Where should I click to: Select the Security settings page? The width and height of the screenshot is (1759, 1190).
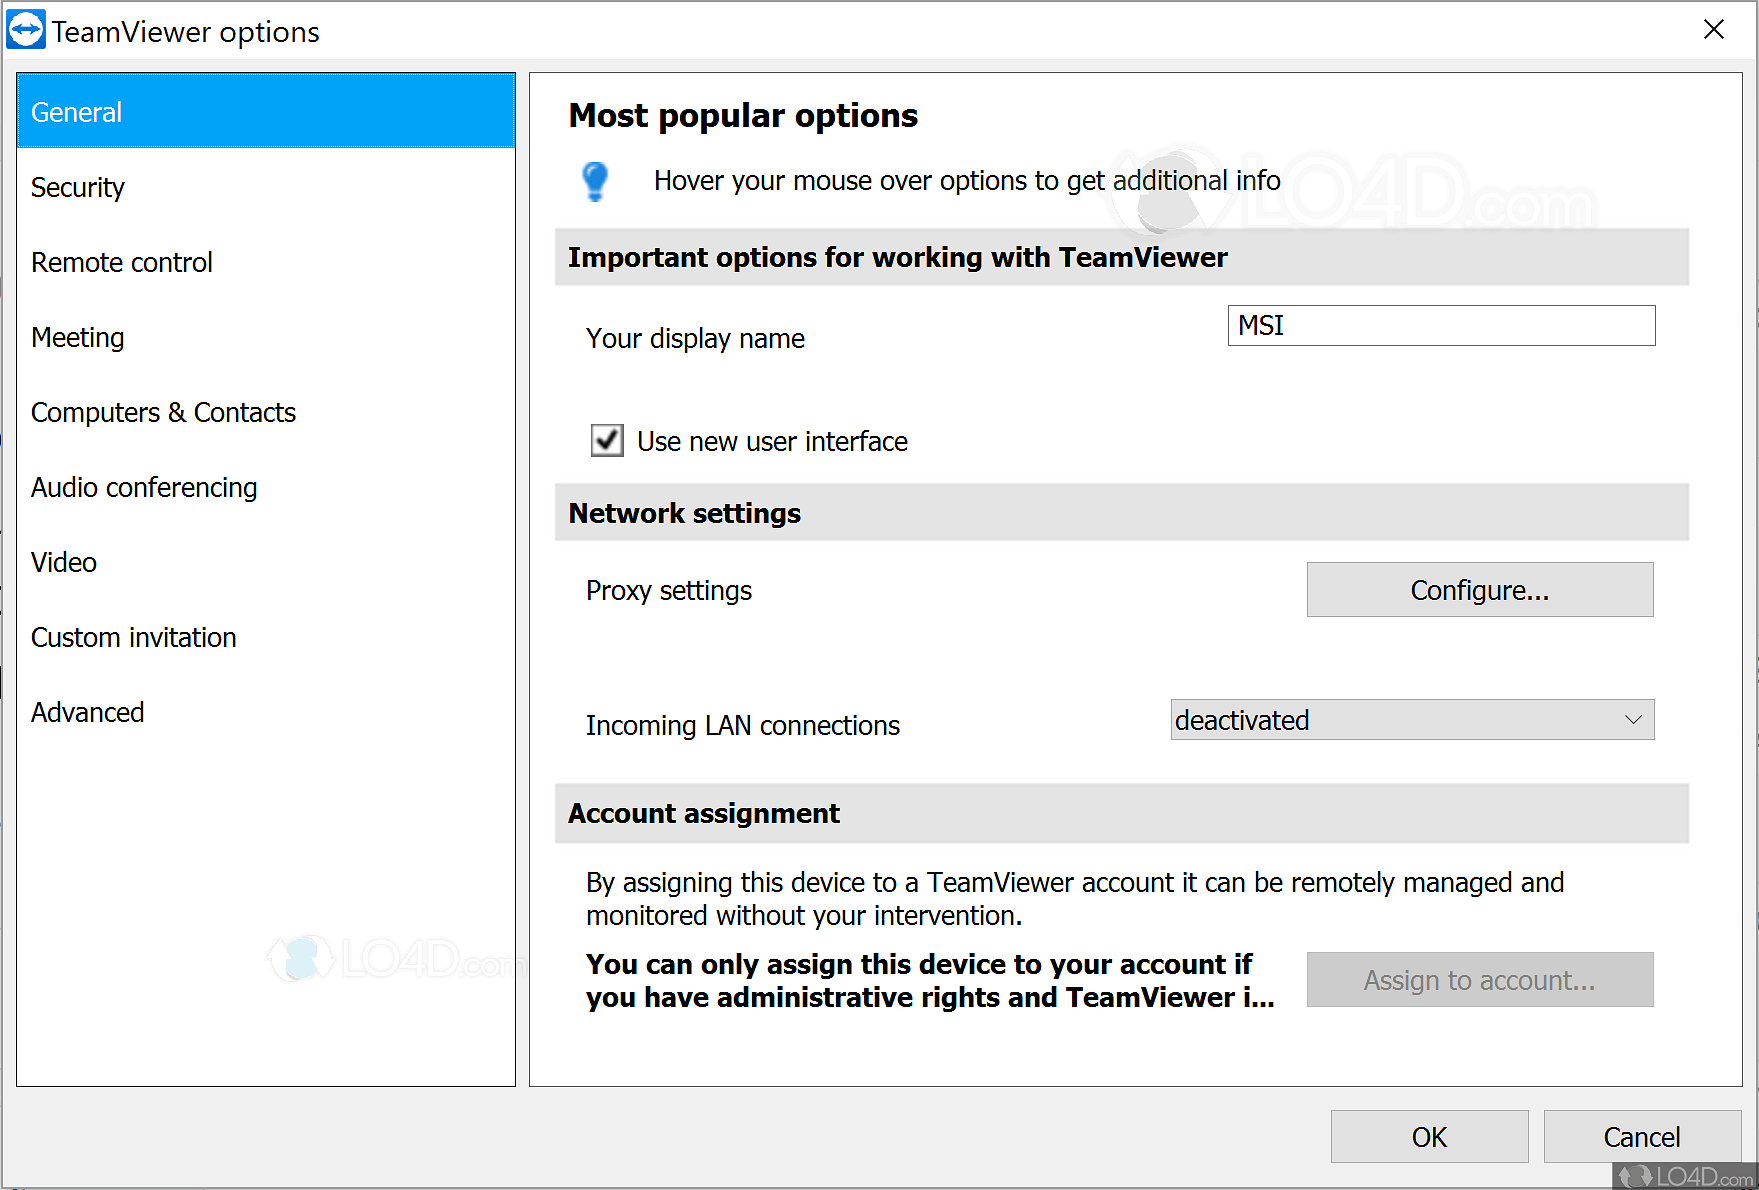[78, 187]
